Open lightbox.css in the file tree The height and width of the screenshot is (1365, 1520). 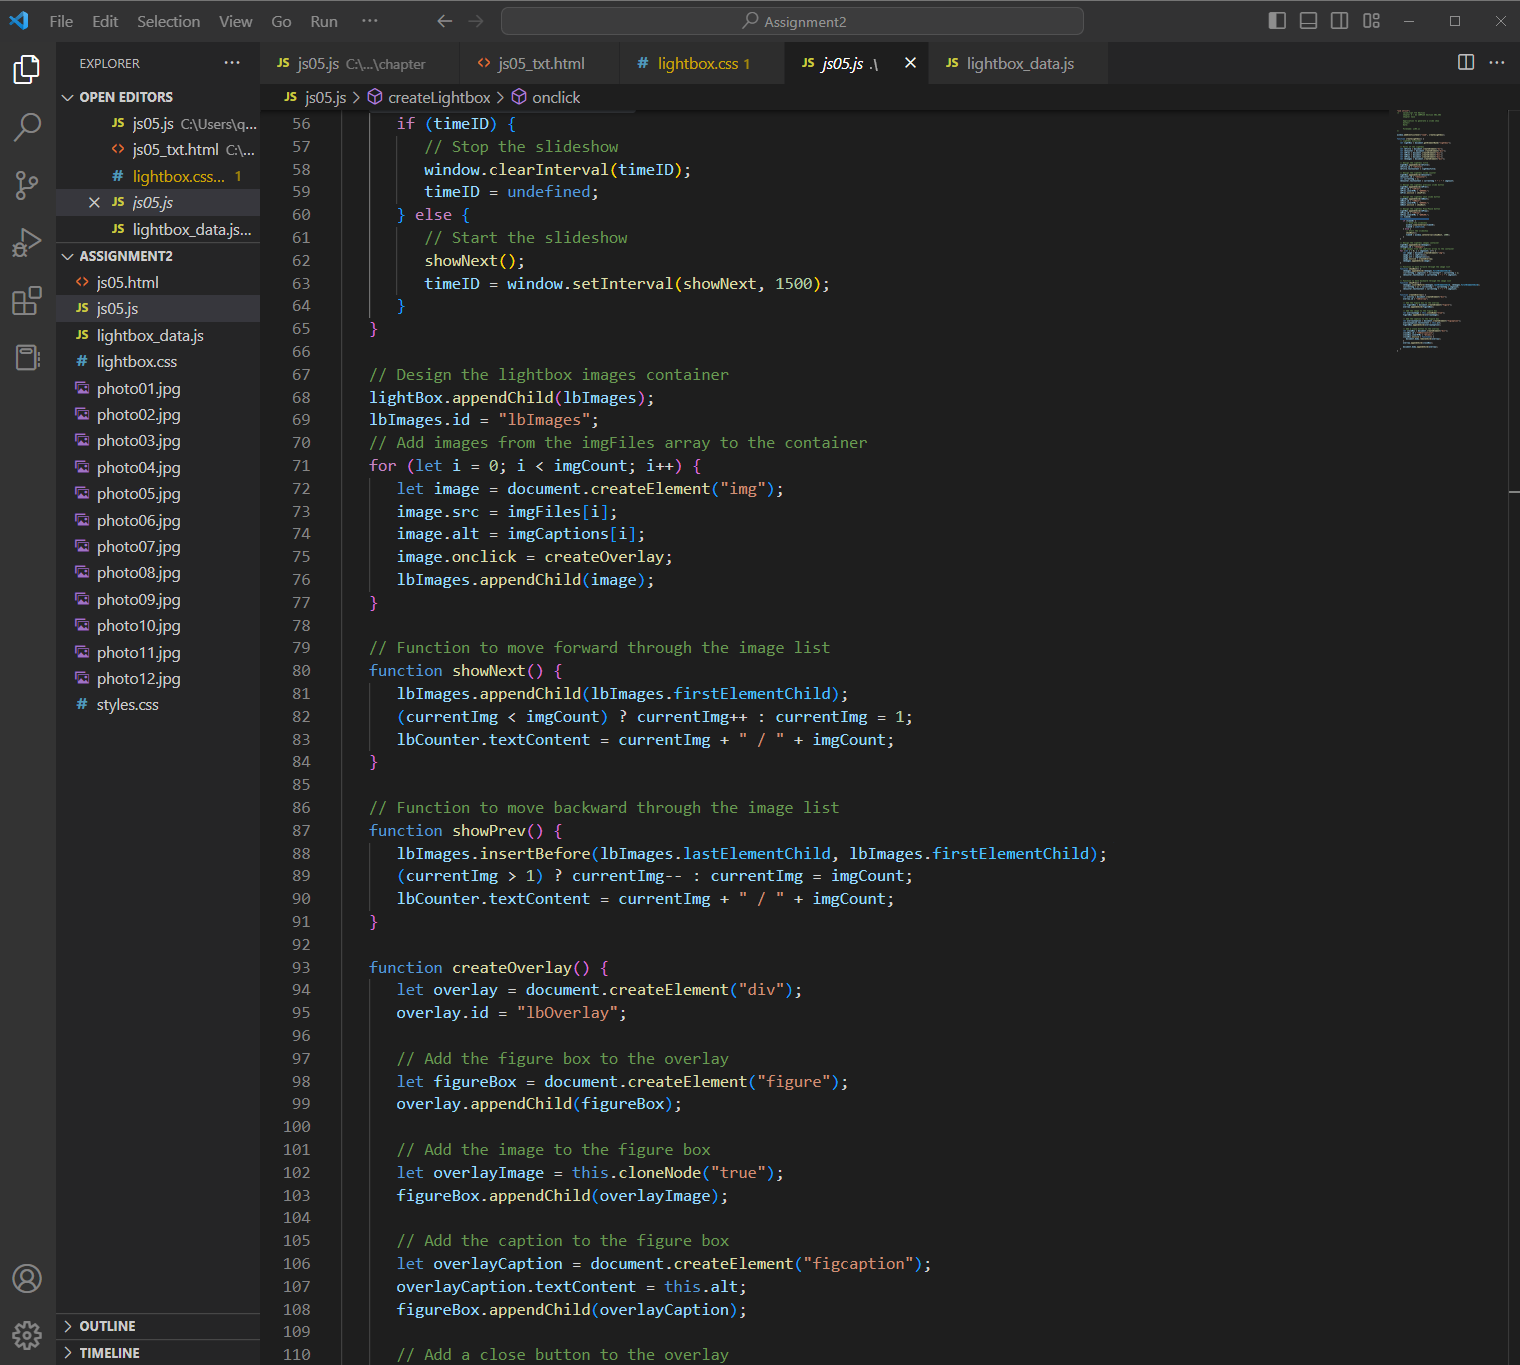pyautogui.click(x=158, y=361)
